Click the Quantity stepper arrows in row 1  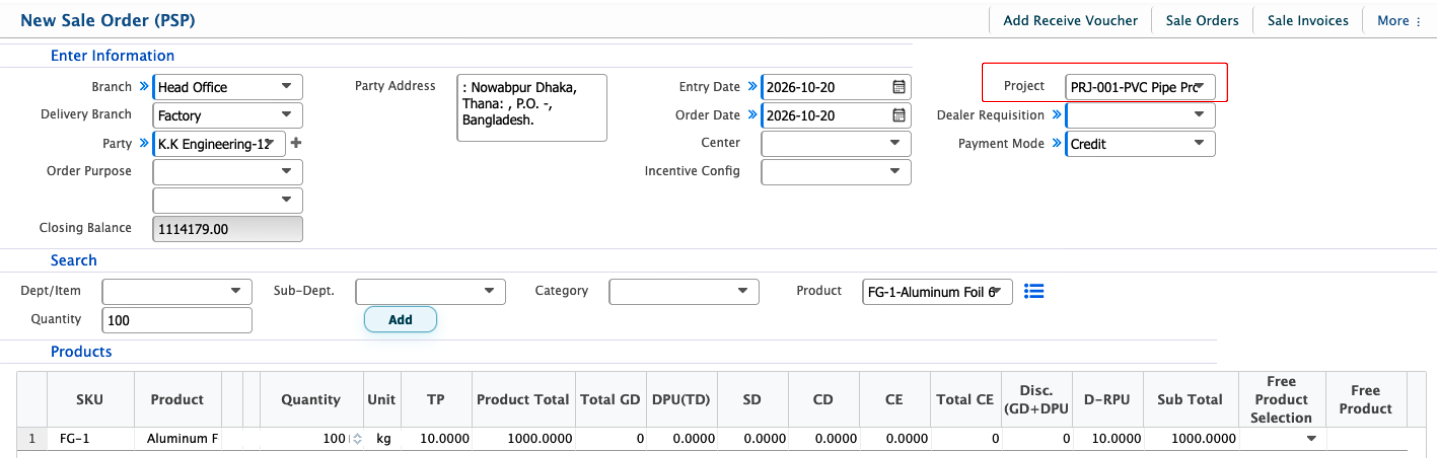357,439
